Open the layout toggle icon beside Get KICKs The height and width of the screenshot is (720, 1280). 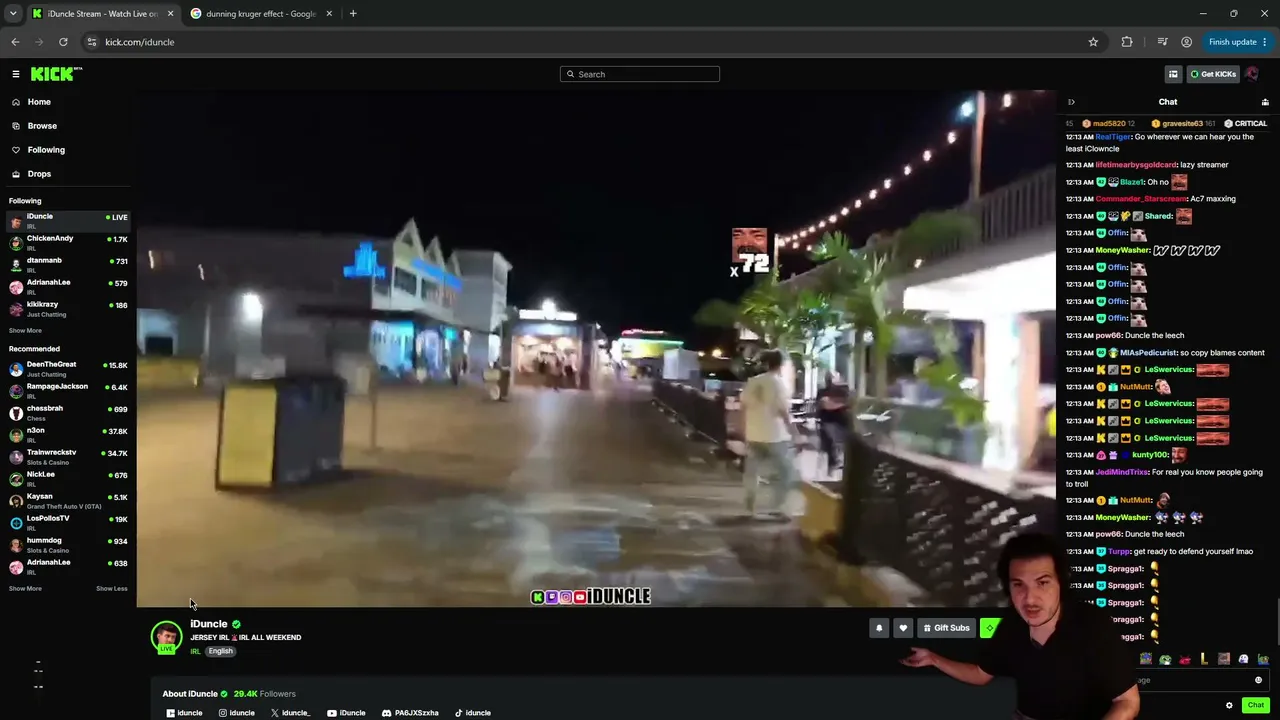[x=1173, y=74]
